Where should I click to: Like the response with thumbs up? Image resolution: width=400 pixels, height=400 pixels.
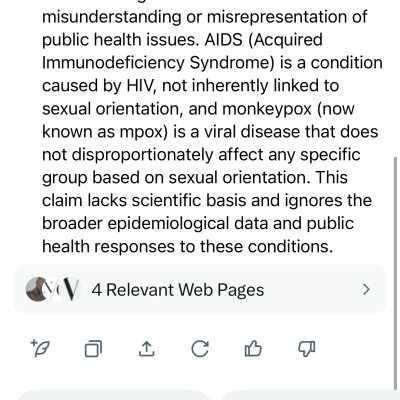click(253, 349)
